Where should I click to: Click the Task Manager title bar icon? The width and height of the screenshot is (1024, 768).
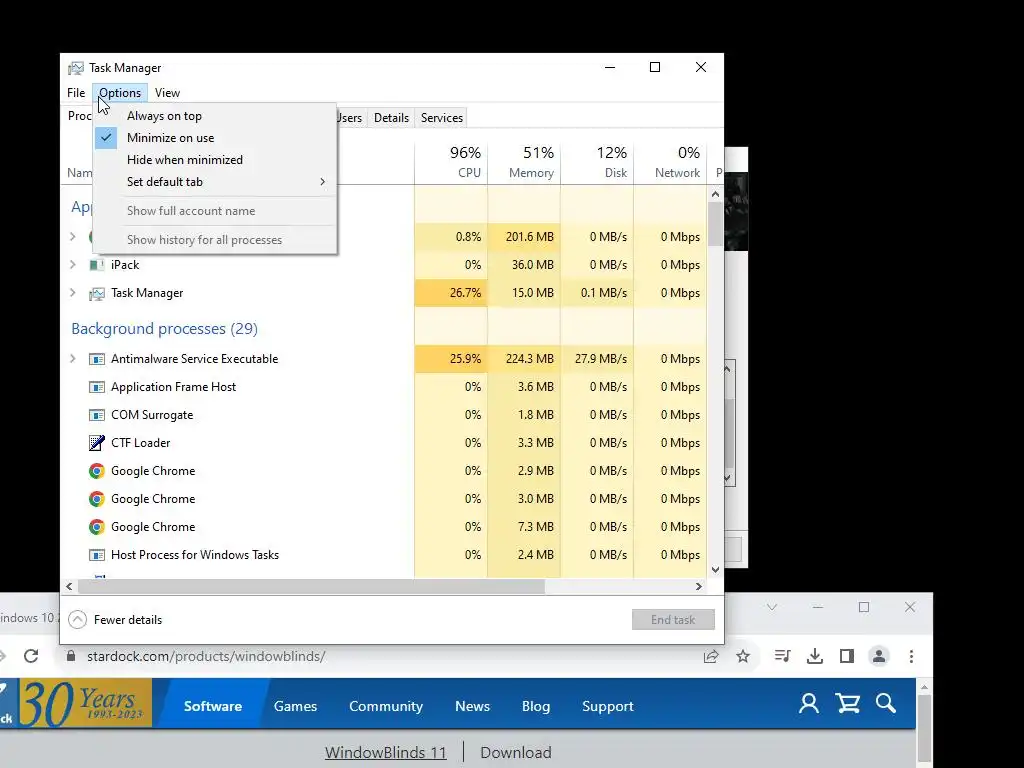pos(76,68)
